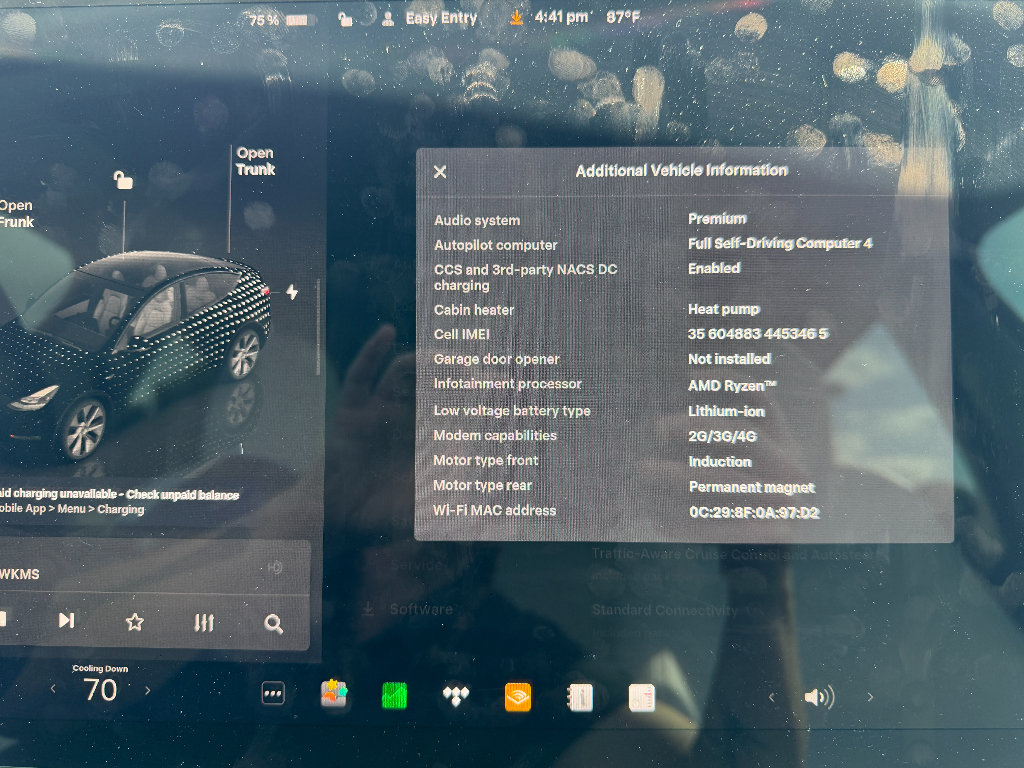The image size is (1024, 768).
Task: Open the white notepad app icon
Action: click(641, 698)
